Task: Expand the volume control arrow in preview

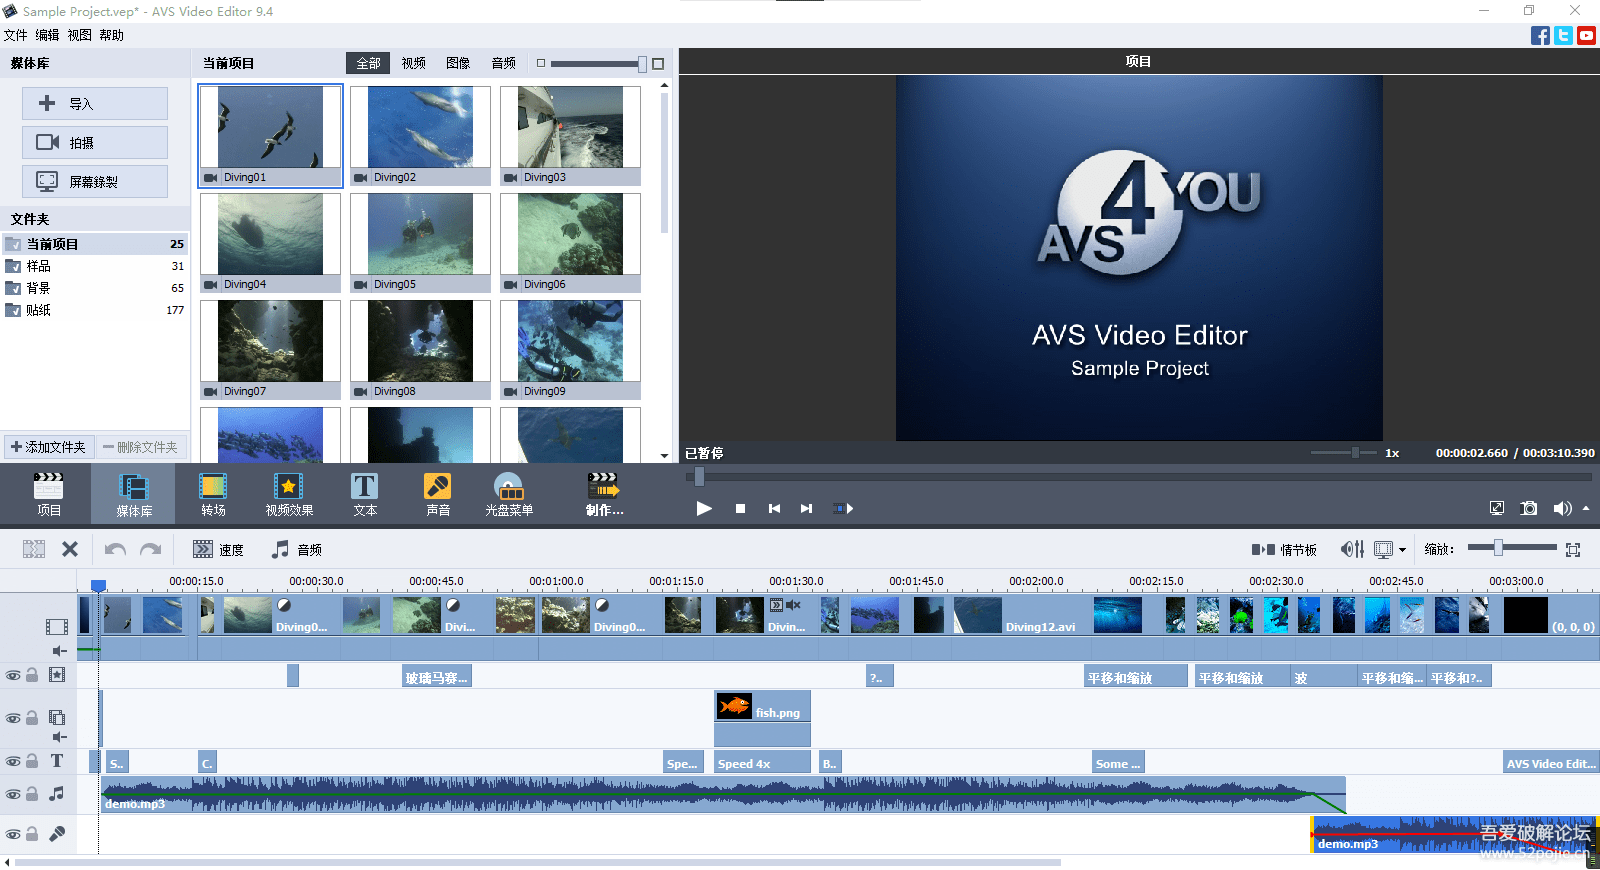Action: coord(1586,508)
